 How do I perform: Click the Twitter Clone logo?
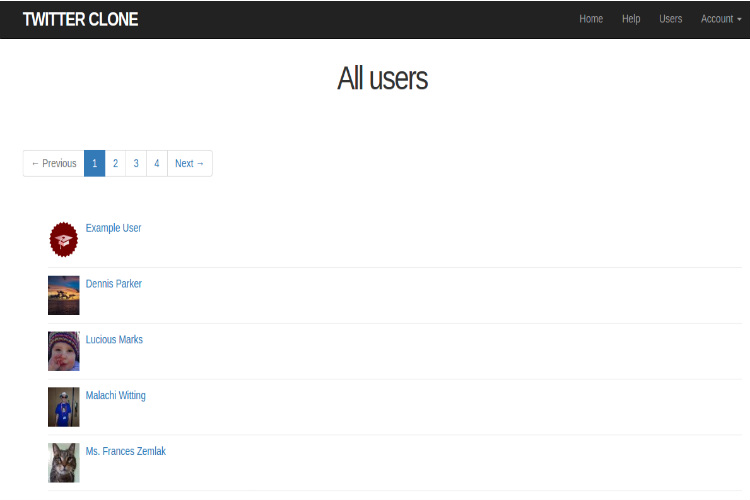pyautogui.click(x=80, y=19)
